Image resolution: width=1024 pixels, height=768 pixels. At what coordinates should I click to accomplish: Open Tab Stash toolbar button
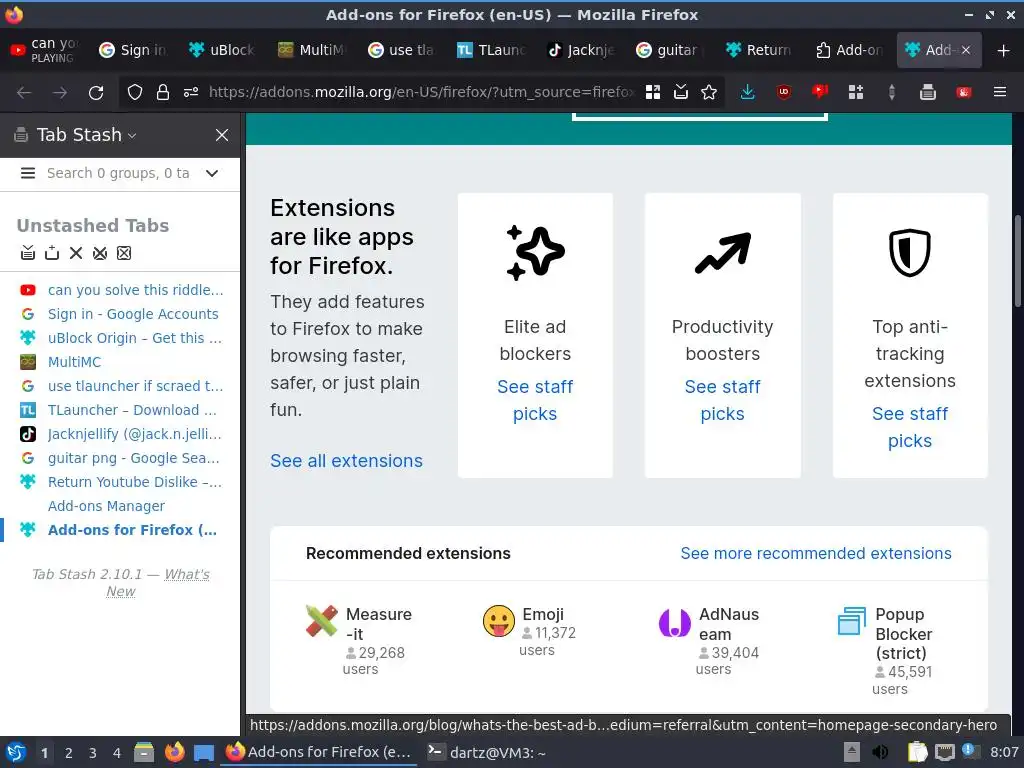coord(927,92)
